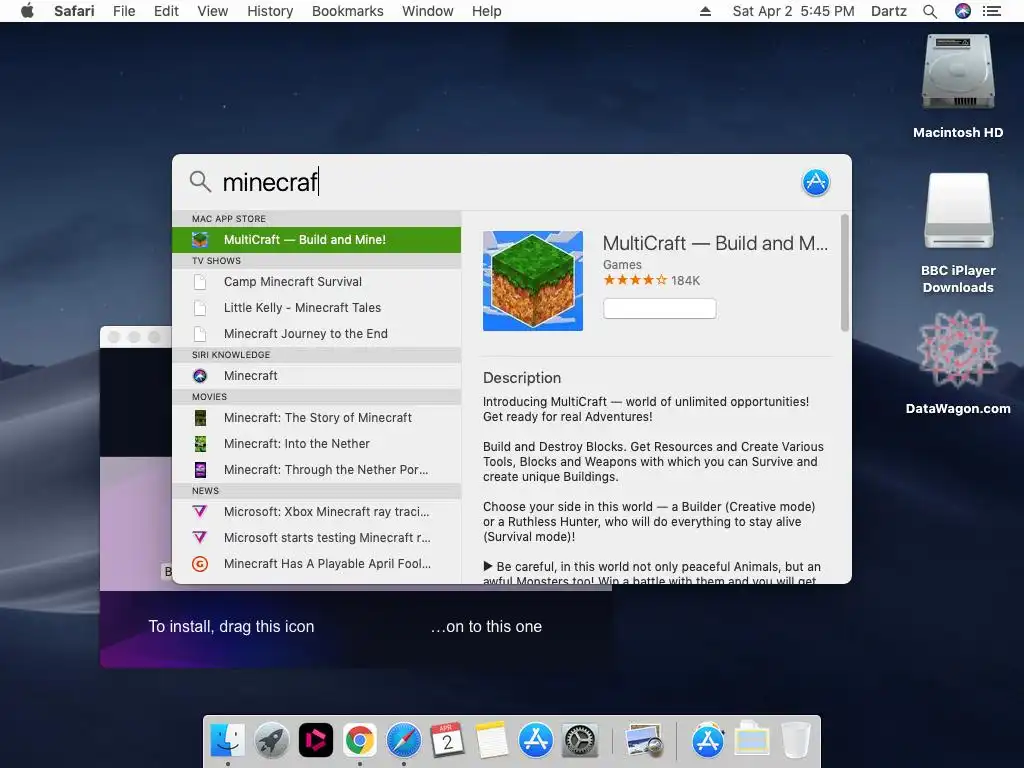Select Microsoft starts testing Minecraft news
The image size is (1024, 768).
316,537
